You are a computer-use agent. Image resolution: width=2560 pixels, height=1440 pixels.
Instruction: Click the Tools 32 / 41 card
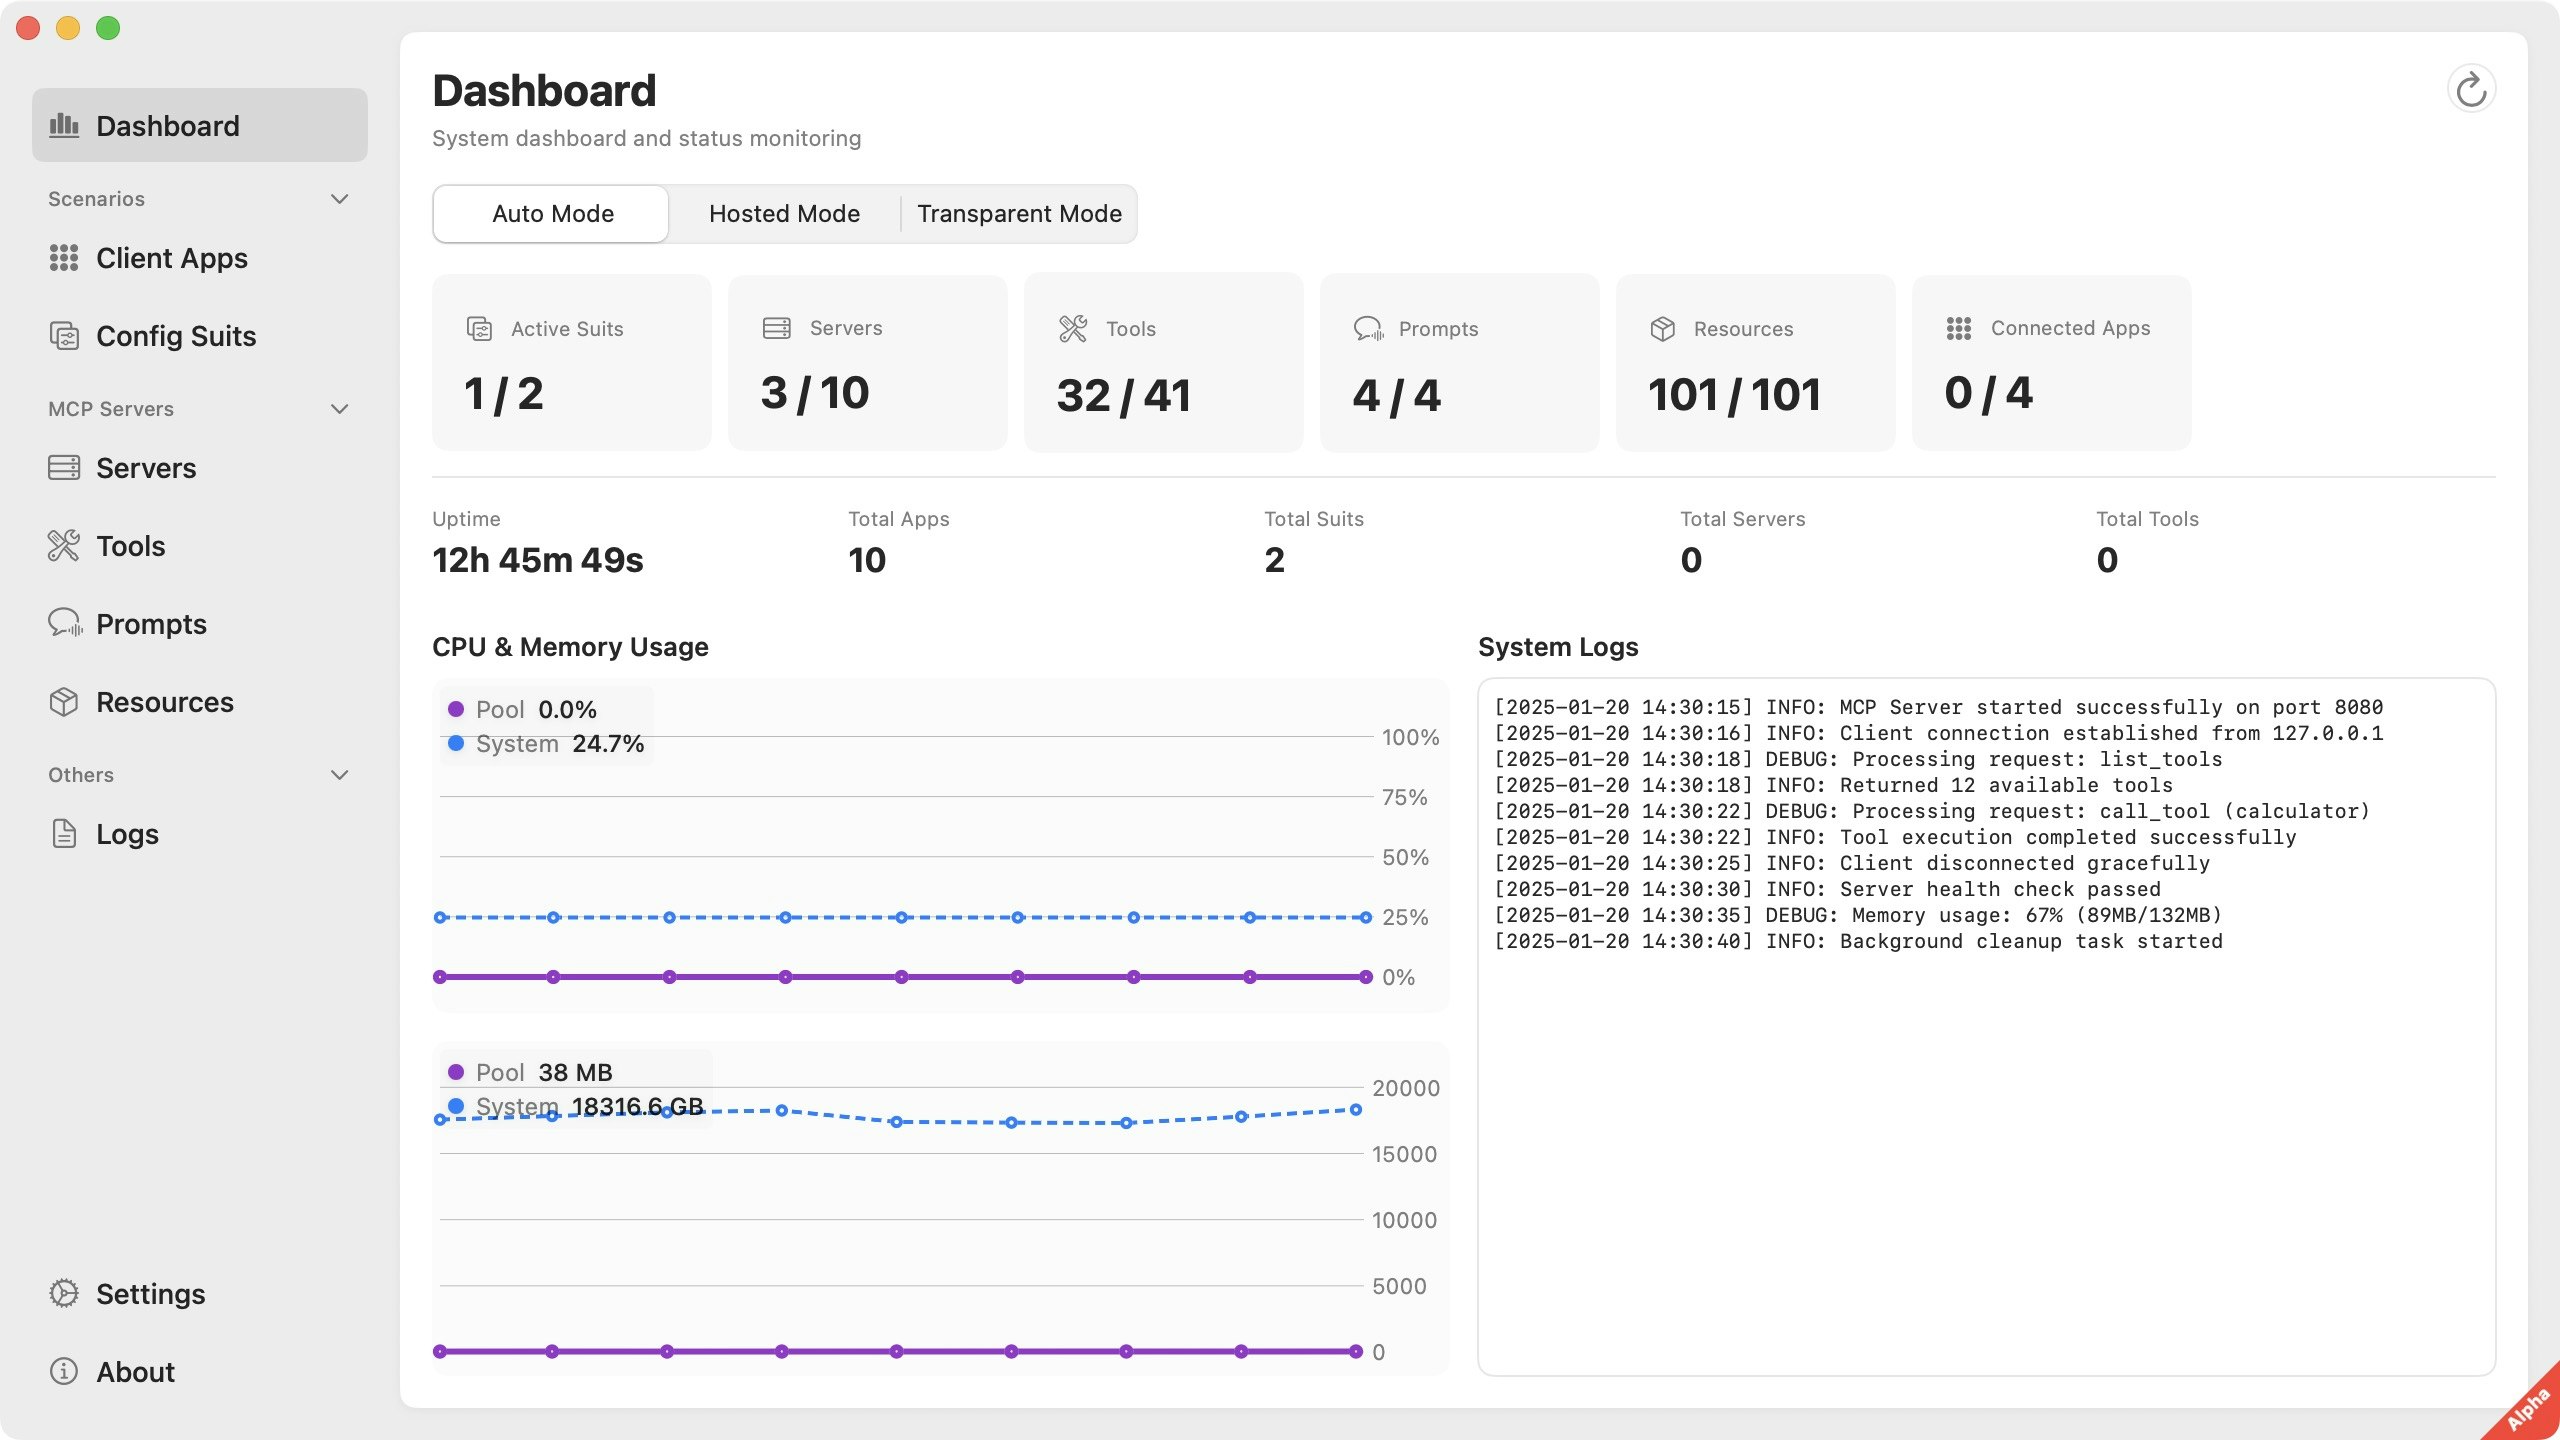pyautogui.click(x=1164, y=362)
